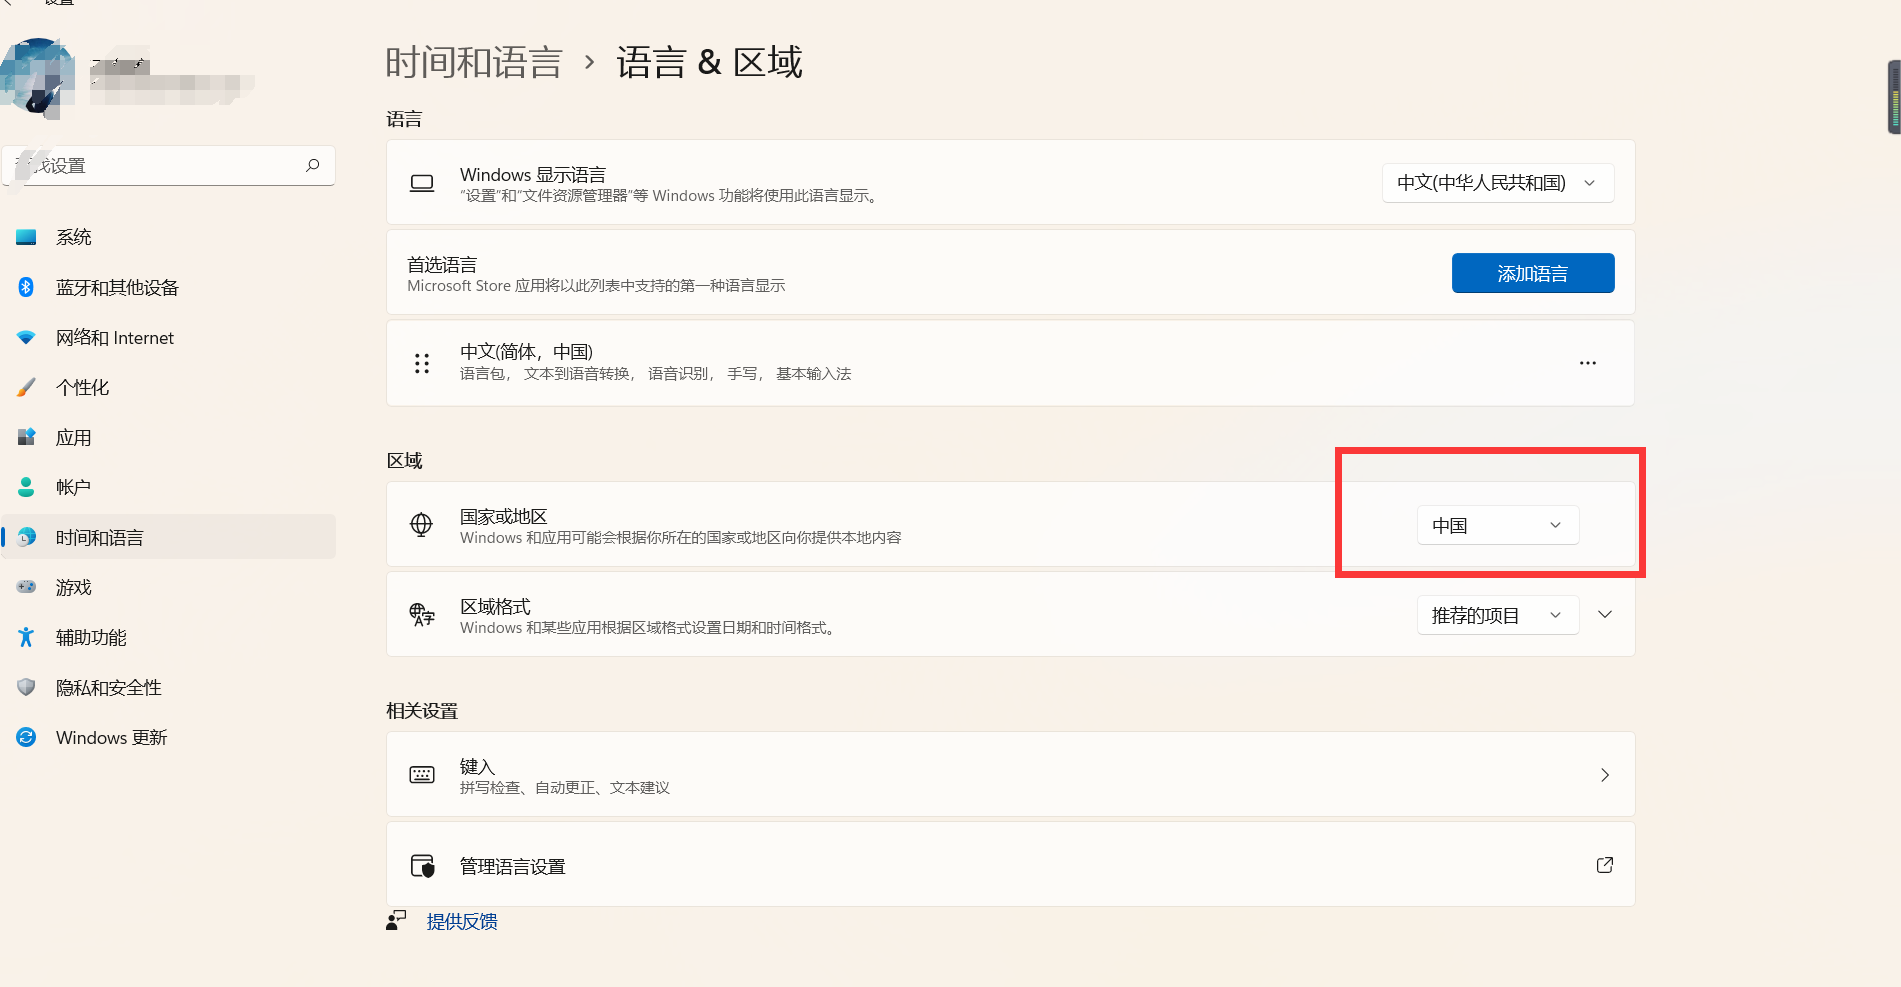The height and width of the screenshot is (987, 1901).
Task: Click the globe icon beside 国家或地区
Action: (422, 525)
